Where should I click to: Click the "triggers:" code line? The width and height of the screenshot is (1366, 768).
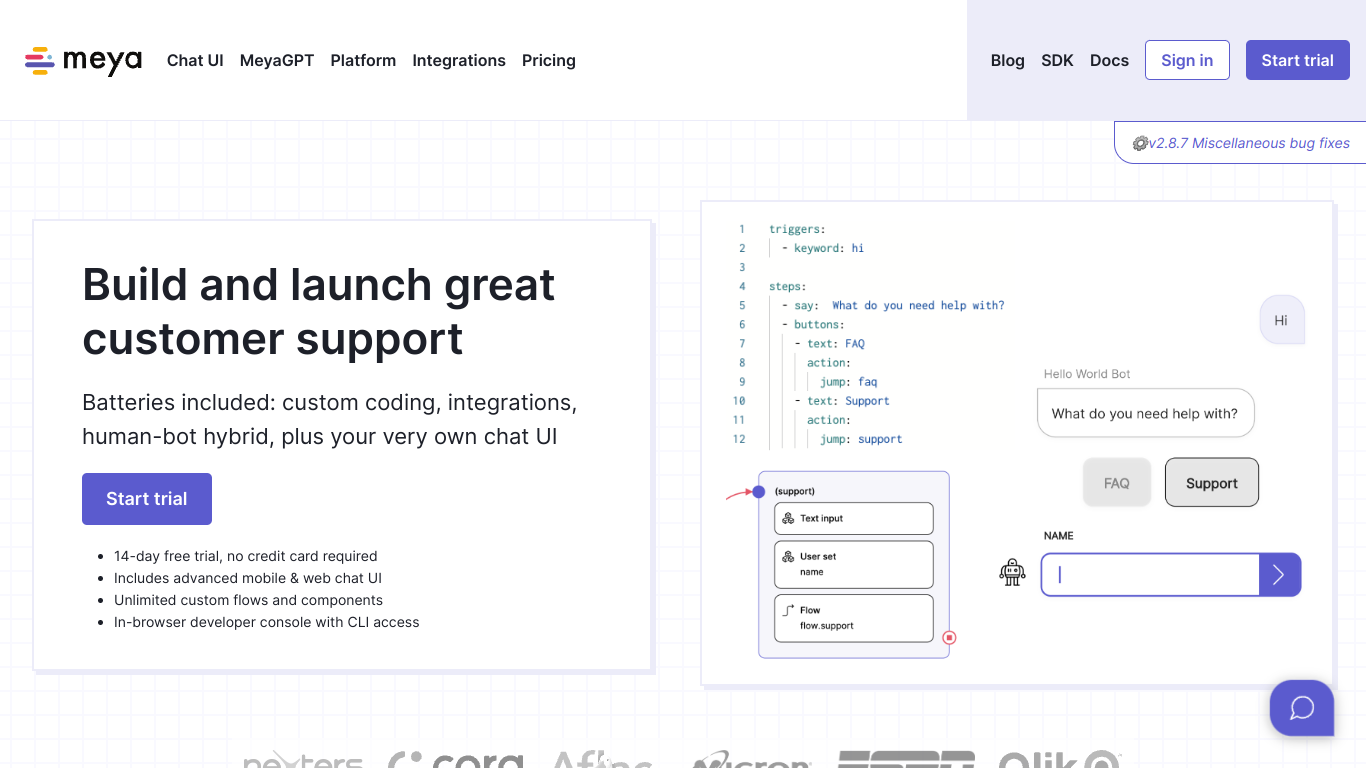click(x=797, y=229)
